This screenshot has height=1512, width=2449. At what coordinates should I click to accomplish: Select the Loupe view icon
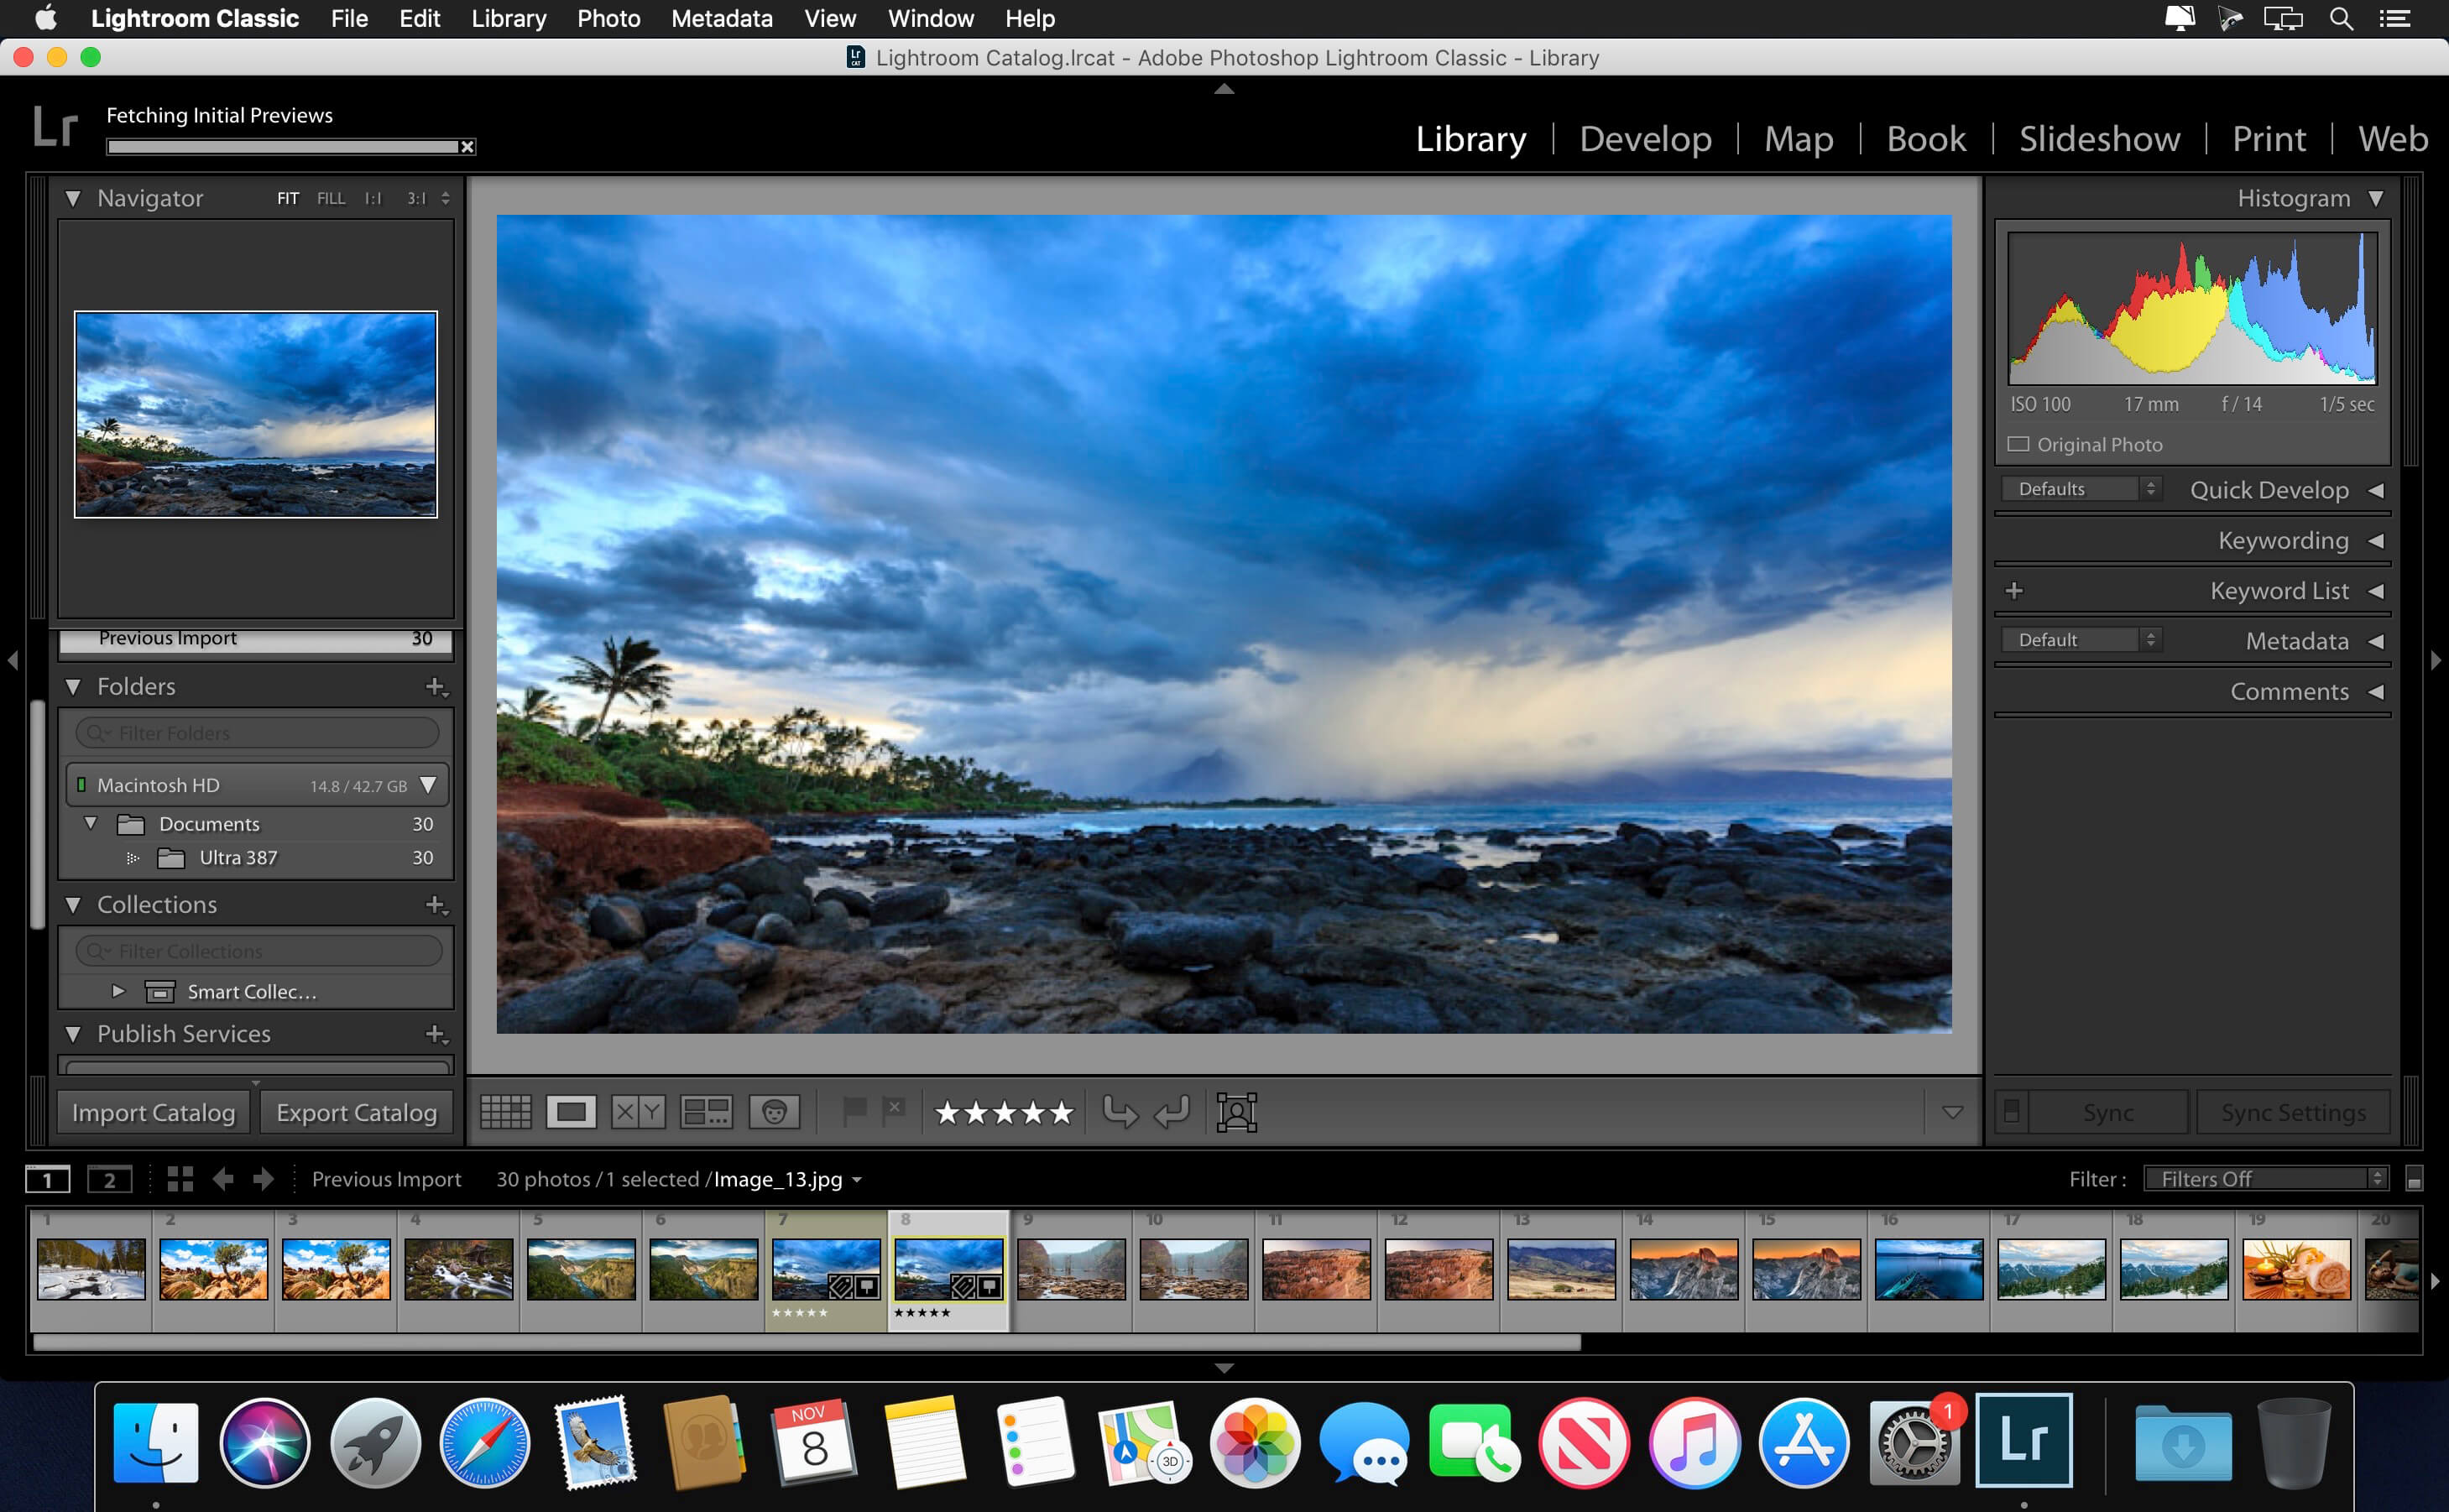point(574,1112)
